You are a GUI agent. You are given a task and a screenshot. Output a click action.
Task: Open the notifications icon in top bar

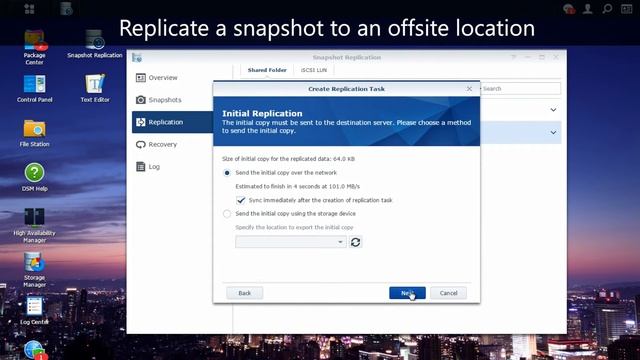[x=569, y=9]
